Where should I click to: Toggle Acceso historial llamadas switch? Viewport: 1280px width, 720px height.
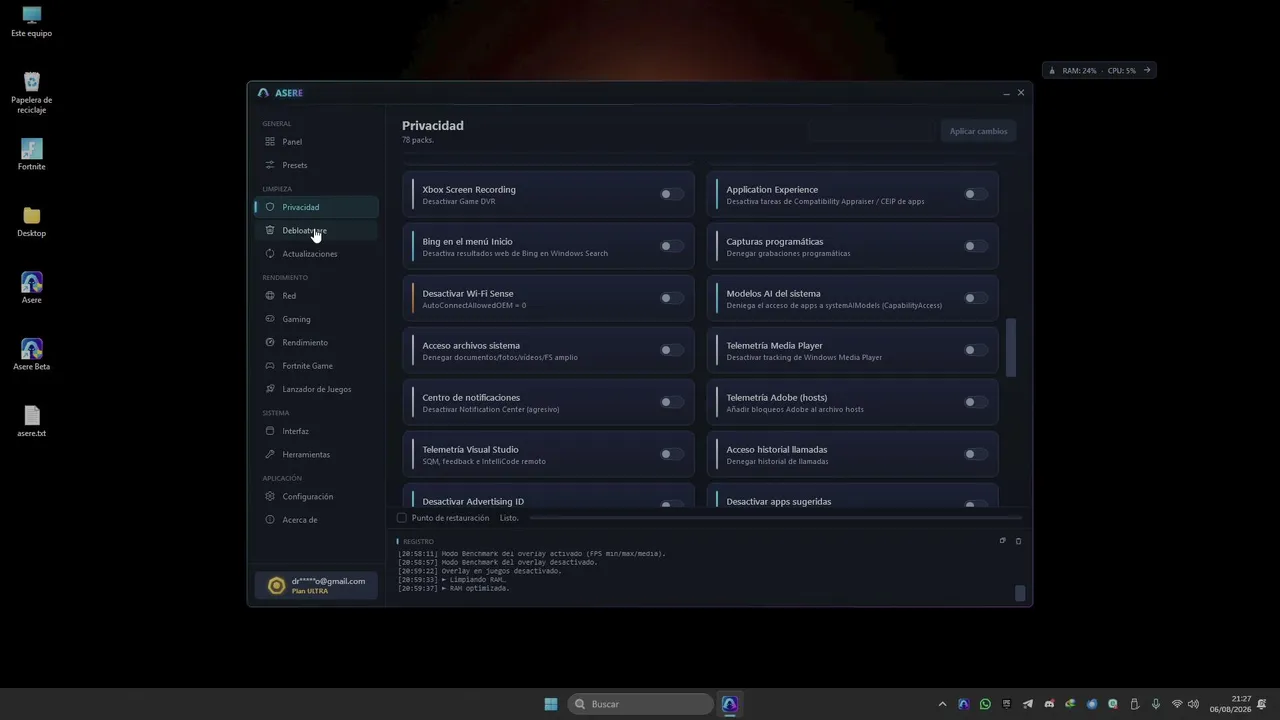(975, 454)
